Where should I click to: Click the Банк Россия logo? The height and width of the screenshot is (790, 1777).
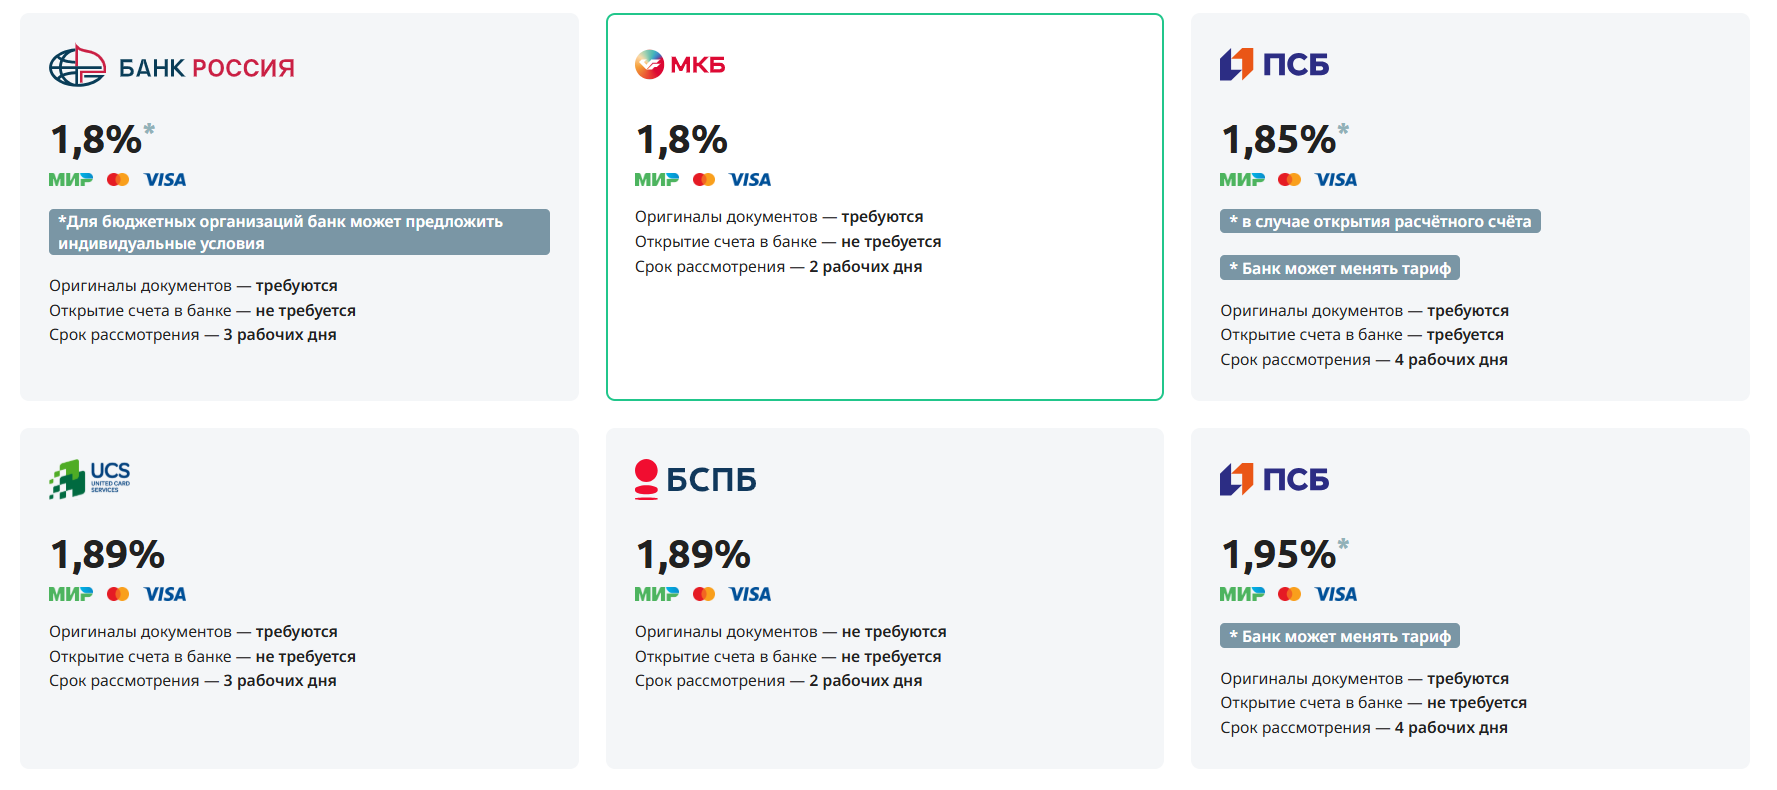click(x=172, y=66)
